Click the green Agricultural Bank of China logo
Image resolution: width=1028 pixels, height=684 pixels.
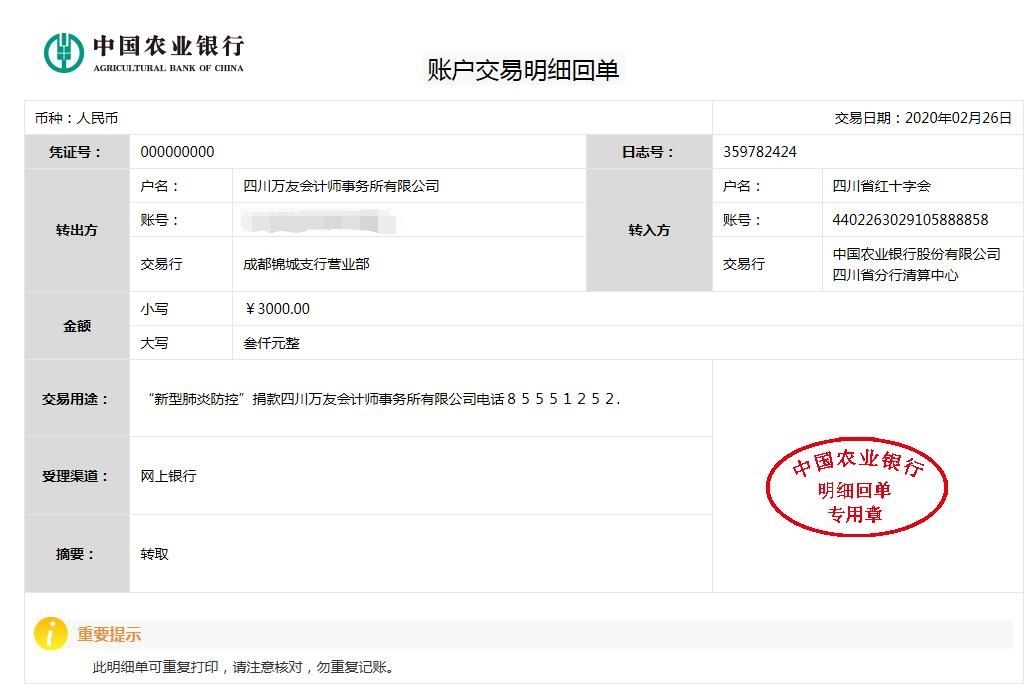coord(63,52)
